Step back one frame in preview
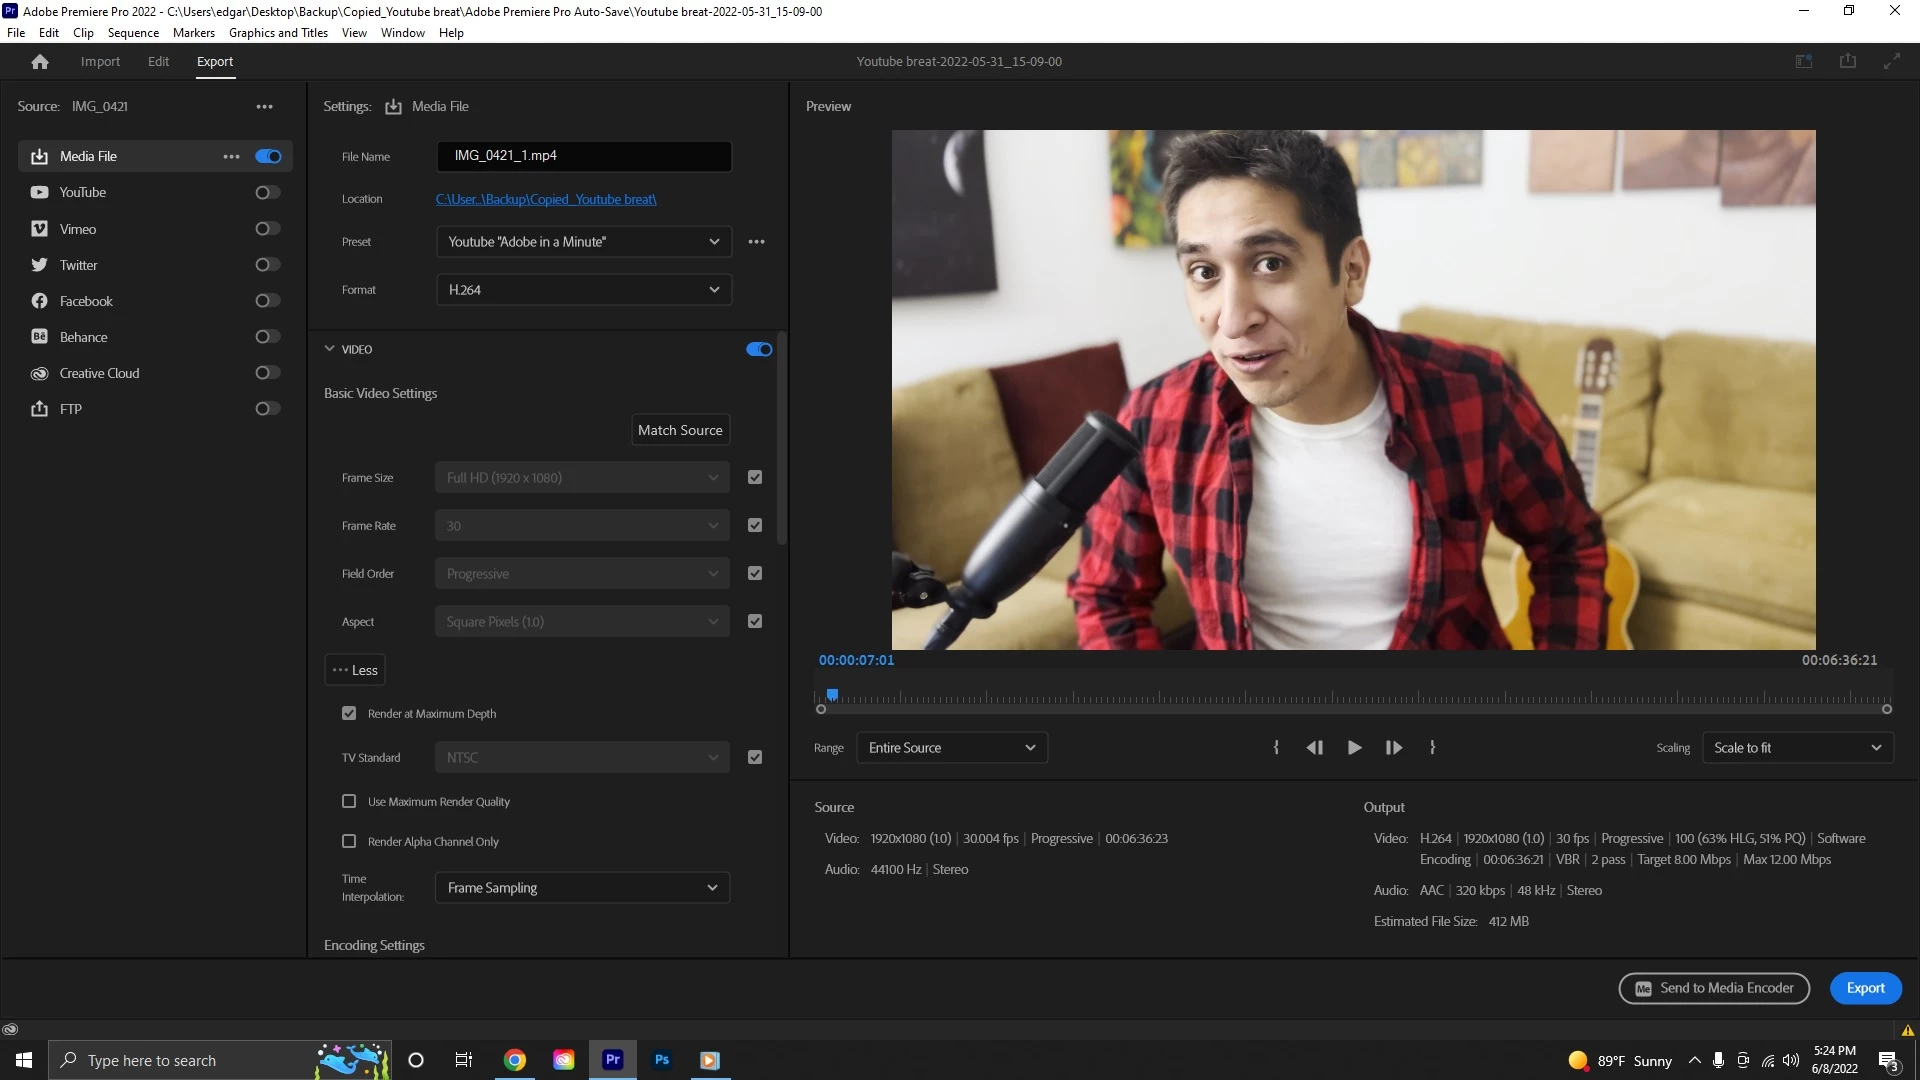1920x1080 pixels. coord(1314,748)
